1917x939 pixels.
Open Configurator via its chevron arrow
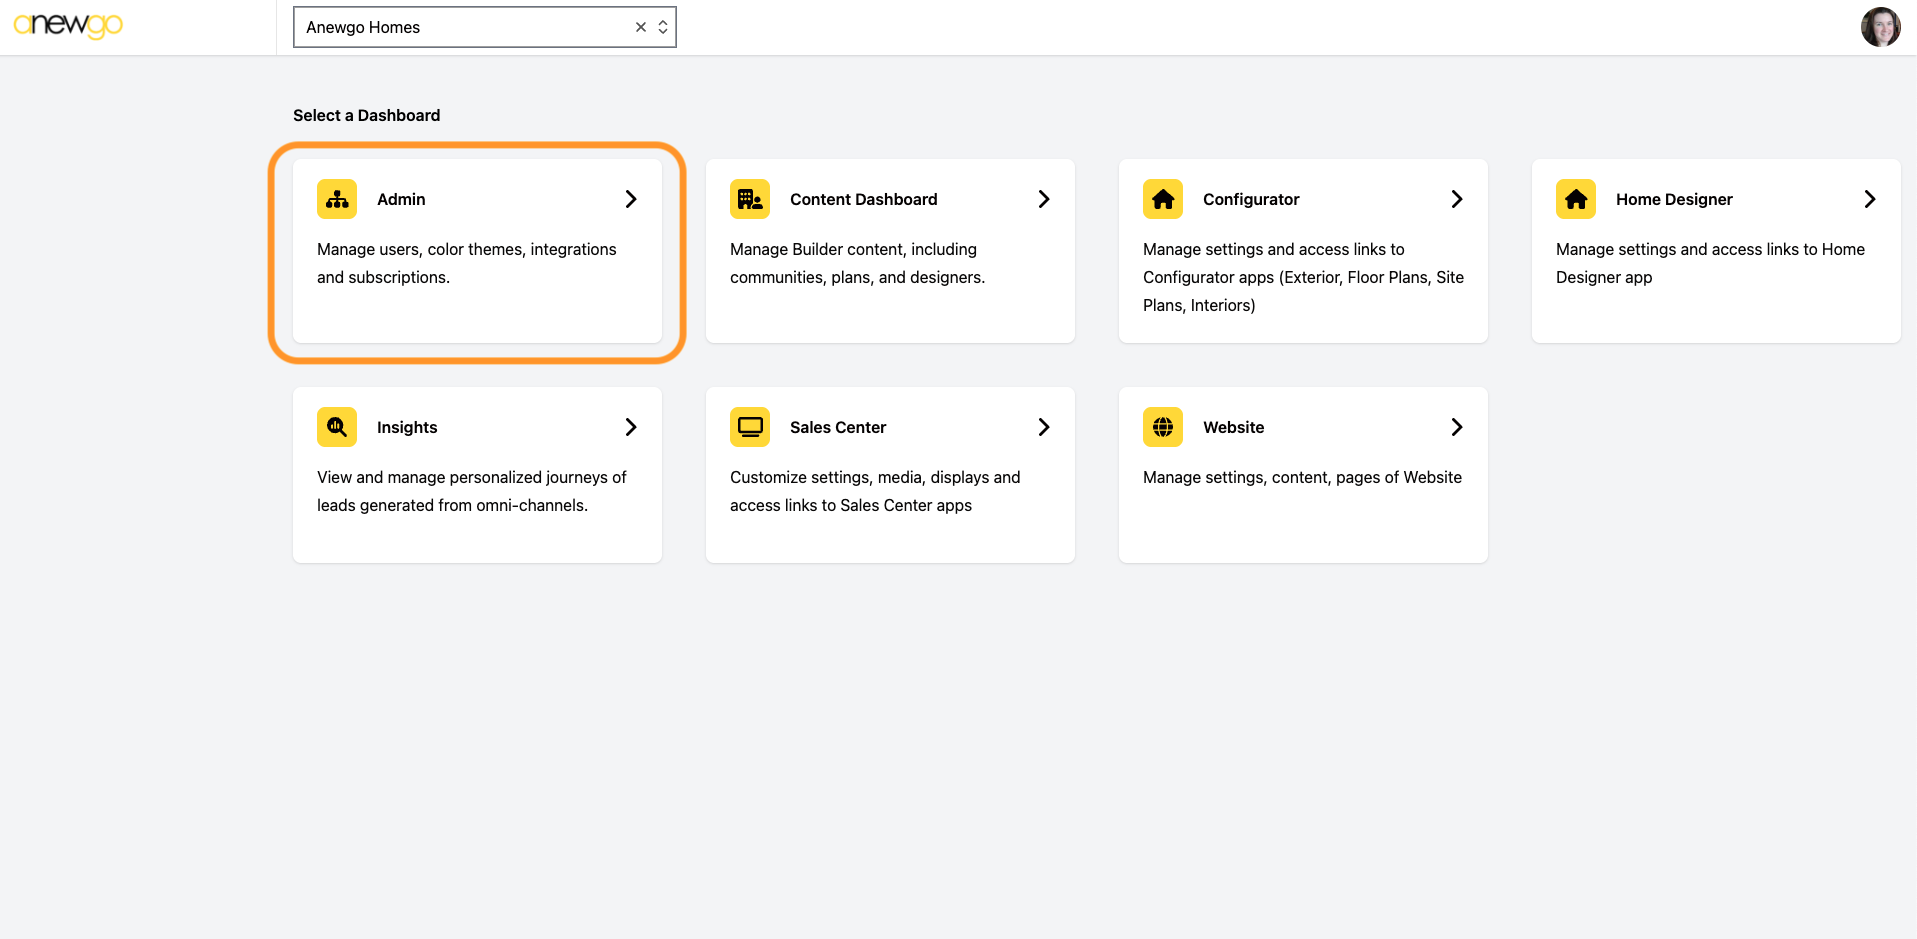tap(1457, 199)
